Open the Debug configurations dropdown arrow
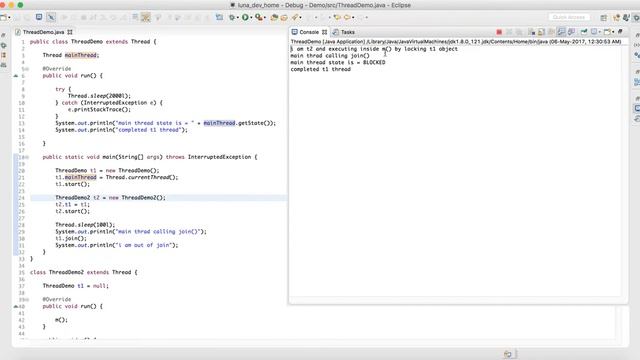 [238, 18]
